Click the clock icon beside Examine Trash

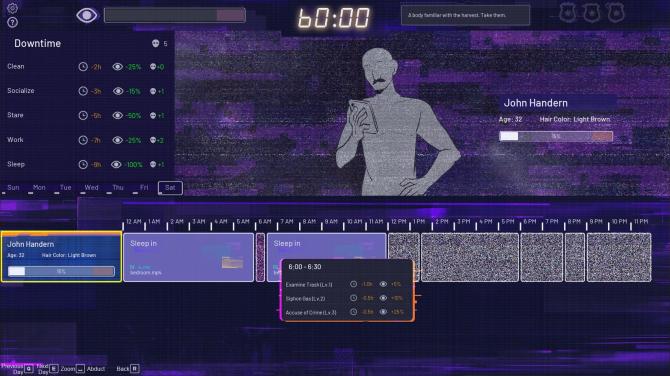click(x=353, y=284)
